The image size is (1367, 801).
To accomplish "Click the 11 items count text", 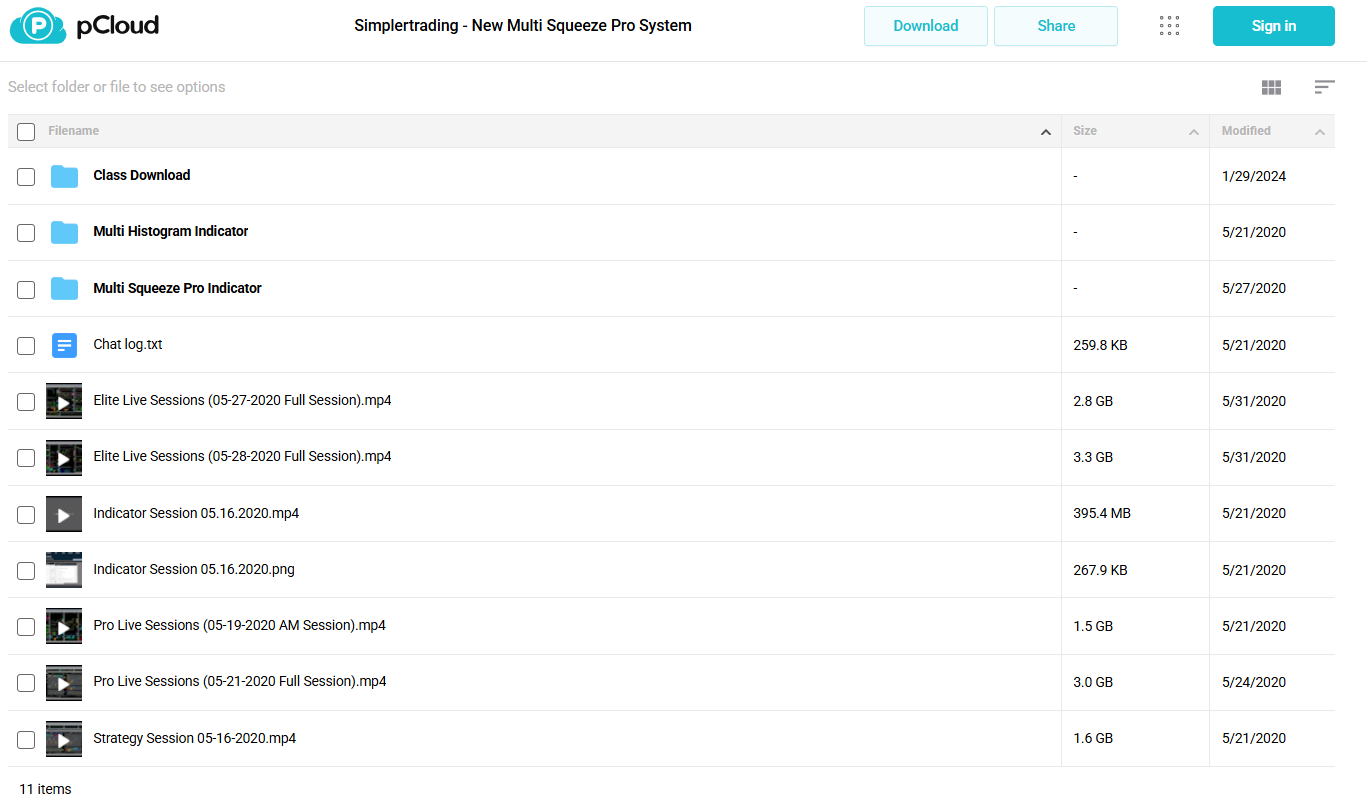I will tap(45, 789).
